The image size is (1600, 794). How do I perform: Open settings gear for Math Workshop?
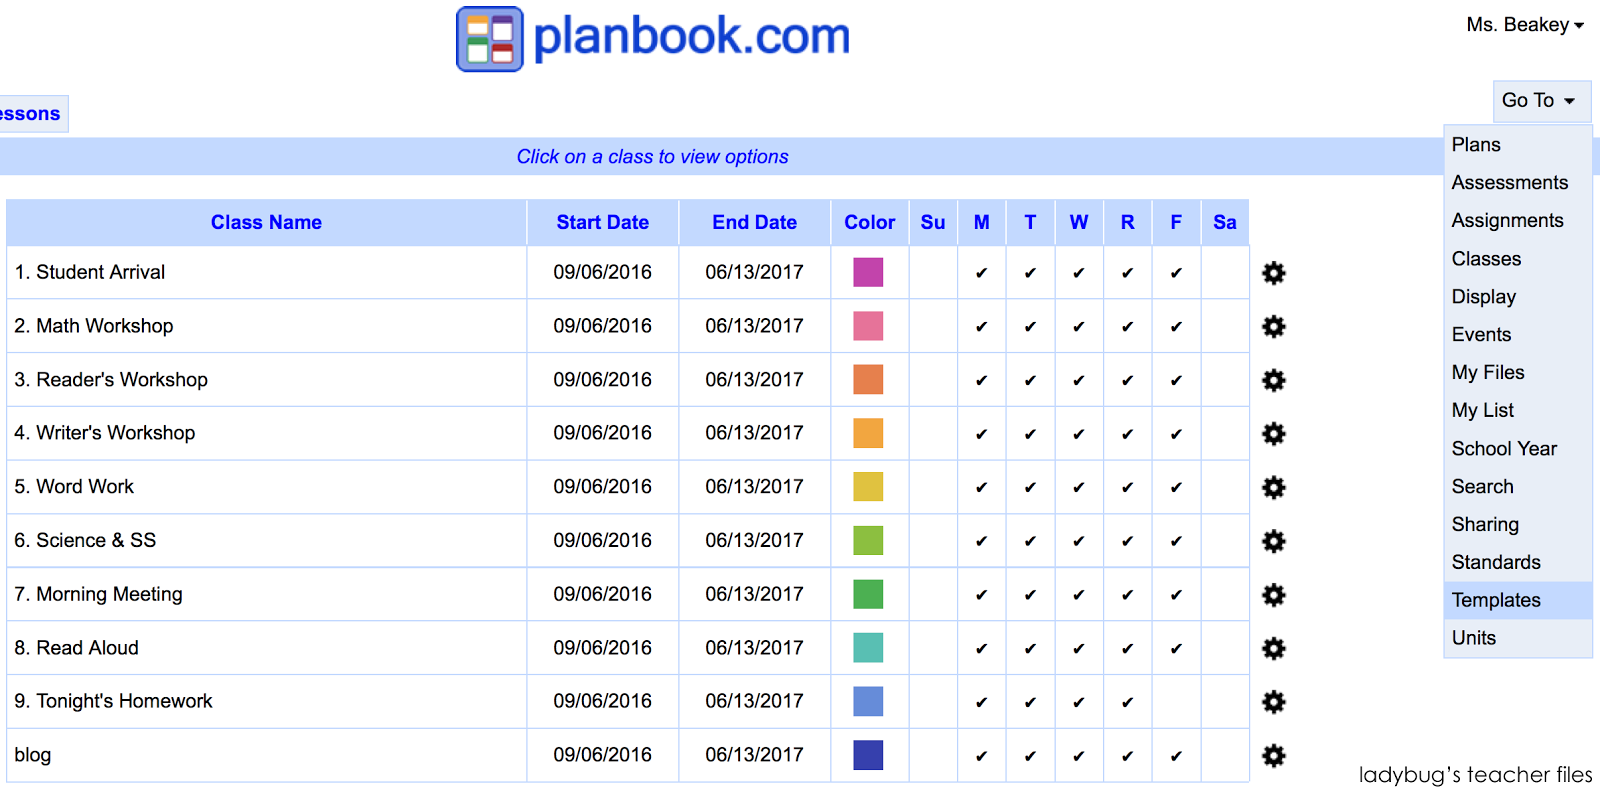(x=1273, y=326)
